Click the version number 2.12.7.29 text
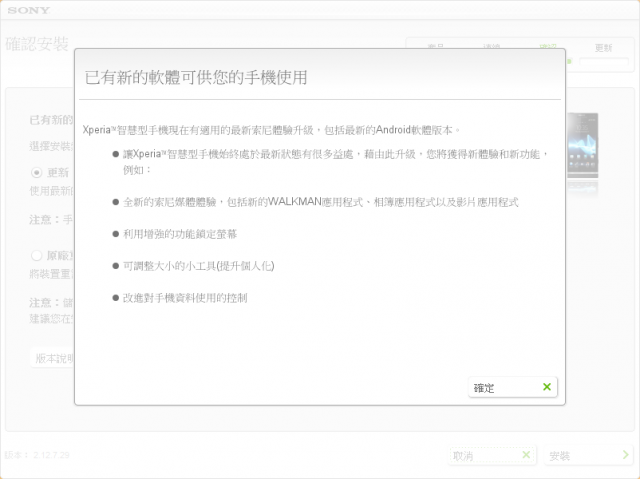This screenshot has width=640, height=479. (x=51, y=455)
